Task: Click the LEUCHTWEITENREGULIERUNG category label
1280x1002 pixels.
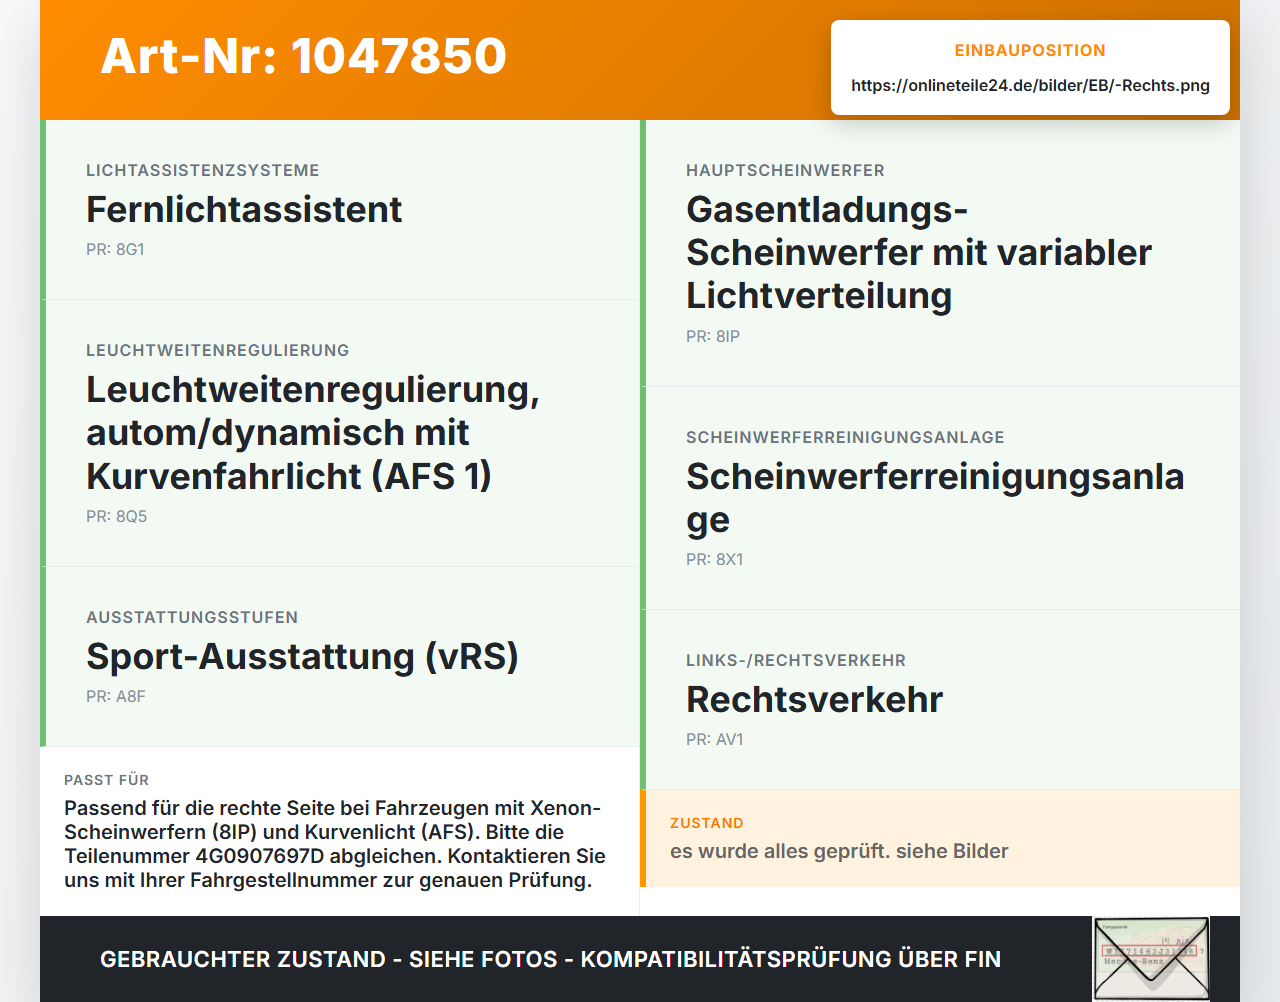Action: coord(218,351)
